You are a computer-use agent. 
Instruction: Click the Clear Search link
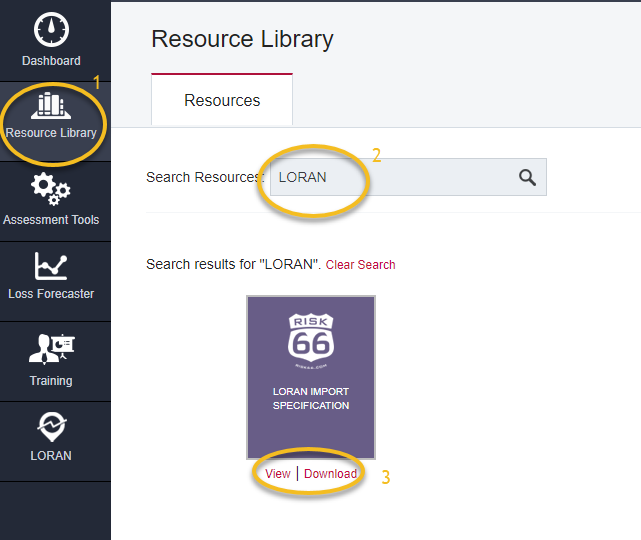click(x=360, y=265)
